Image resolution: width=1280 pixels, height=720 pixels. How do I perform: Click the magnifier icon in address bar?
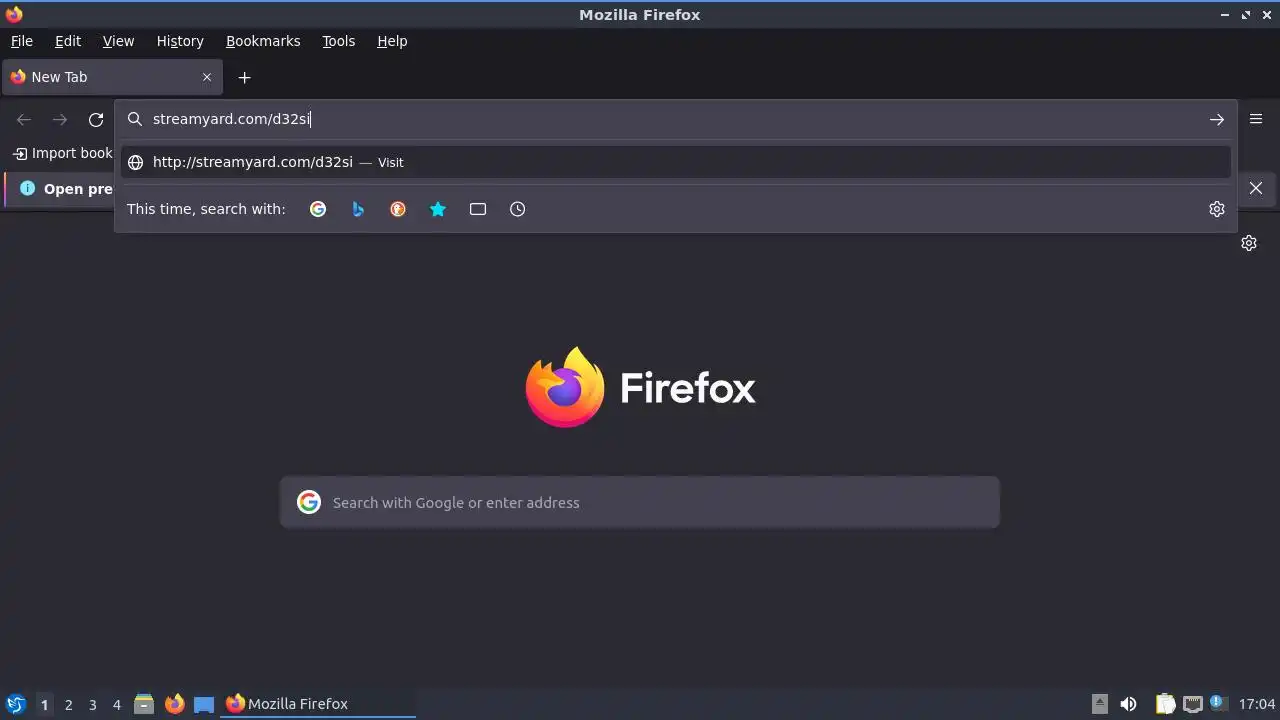pos(135,119)
